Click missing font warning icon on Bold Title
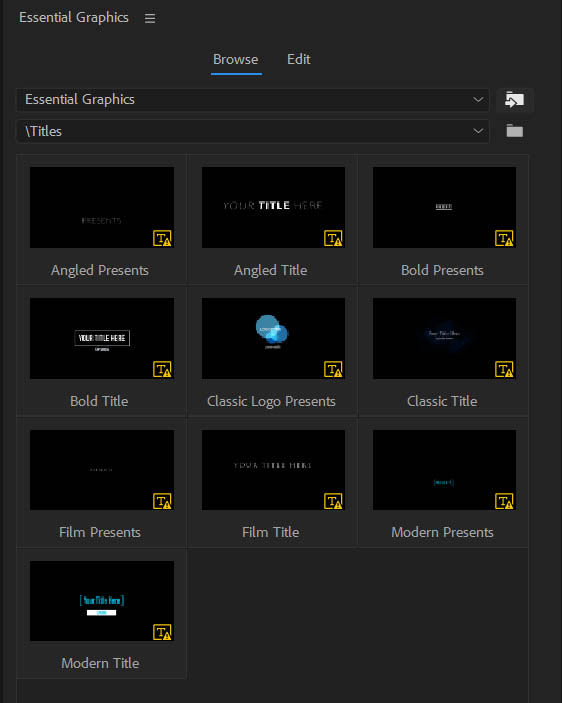Viewport: 562px width, 703px height. click(x=162, y=369)
